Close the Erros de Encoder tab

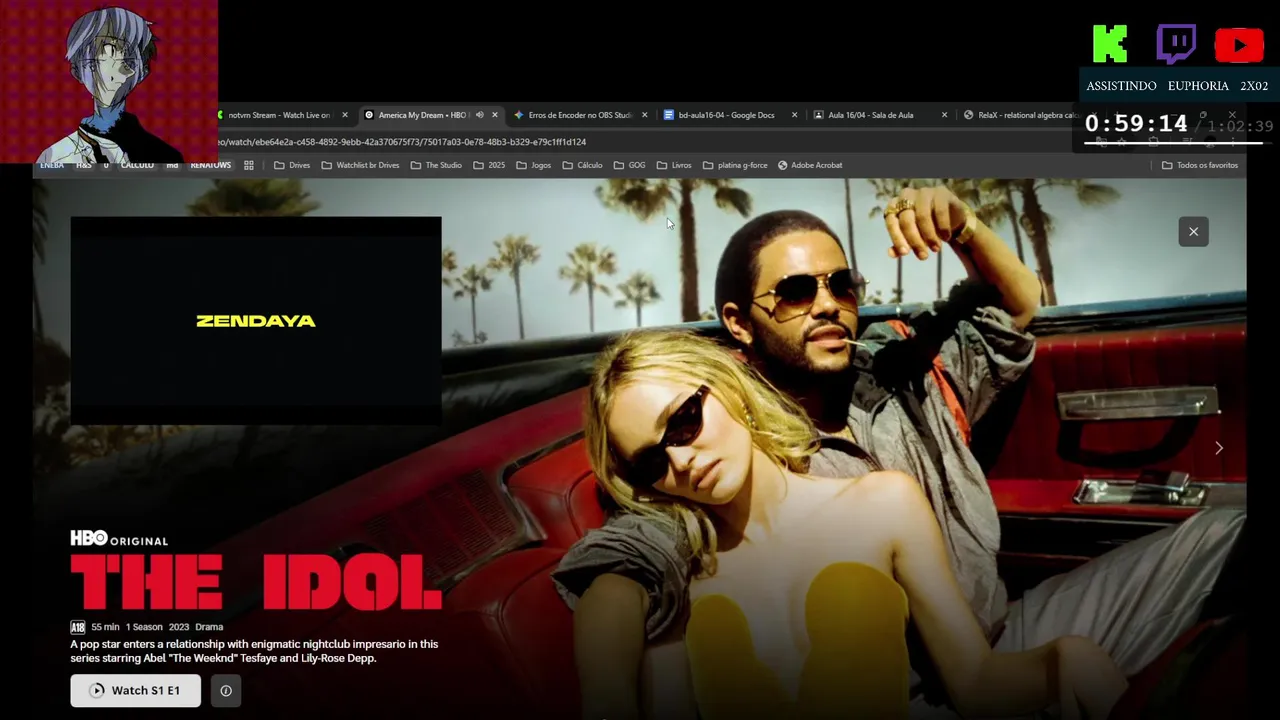click(644, 115)
